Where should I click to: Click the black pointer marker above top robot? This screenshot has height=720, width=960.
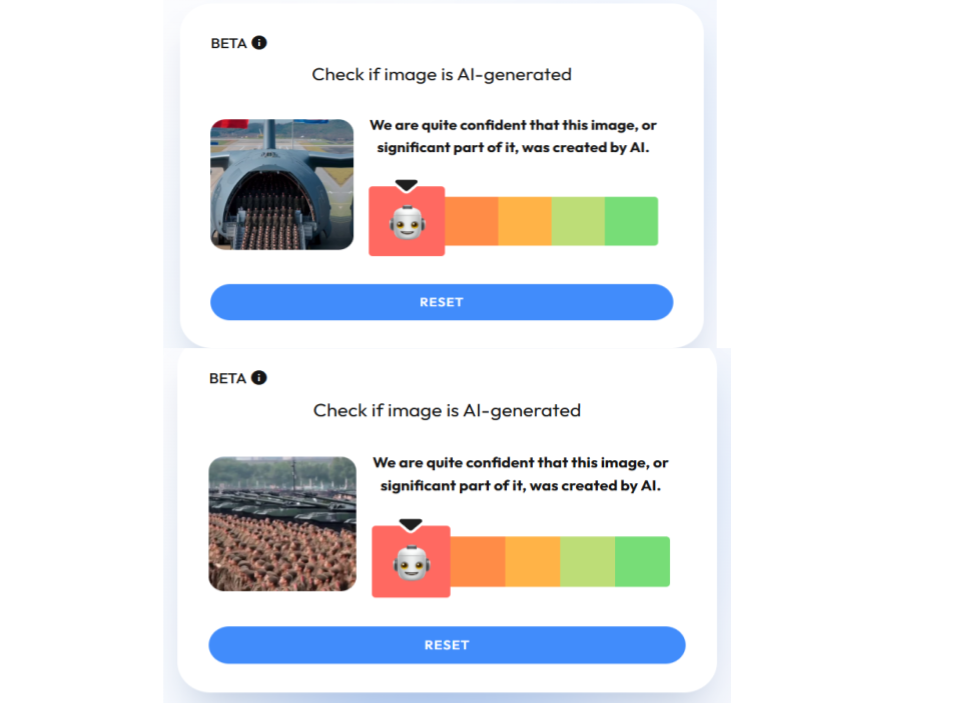(x=406, y=186)
